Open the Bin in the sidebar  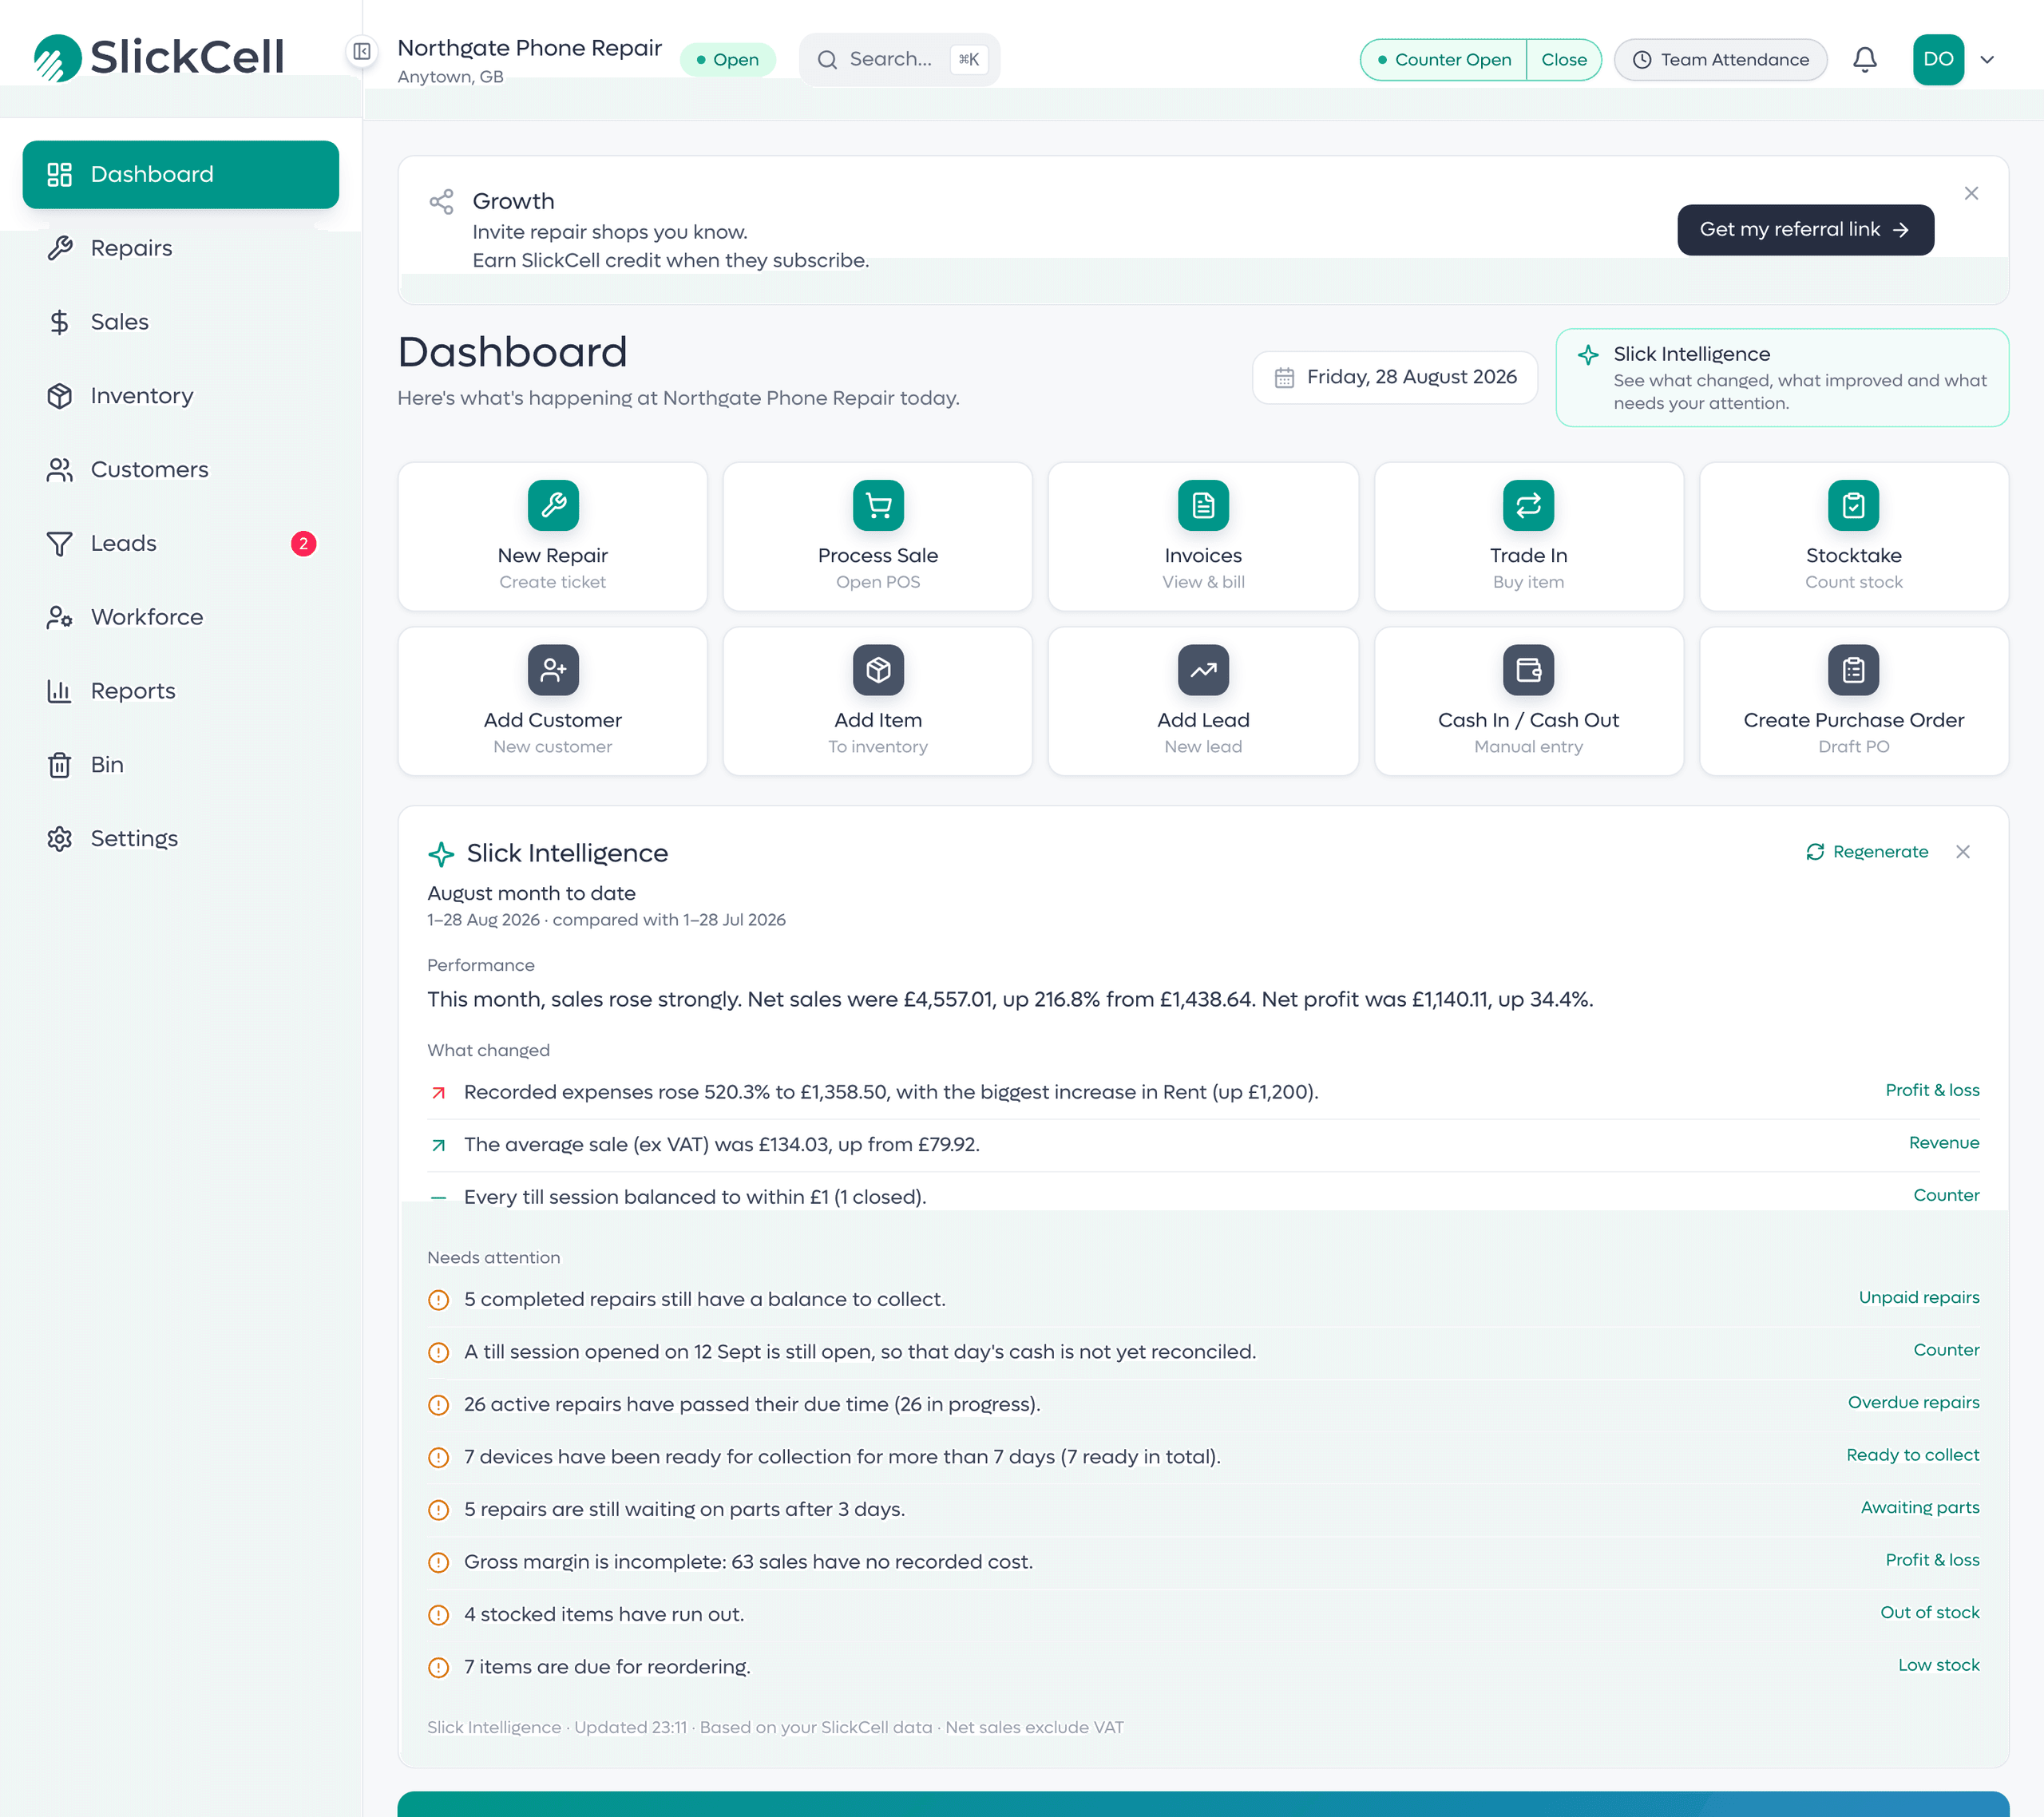[x=181, y=765]
